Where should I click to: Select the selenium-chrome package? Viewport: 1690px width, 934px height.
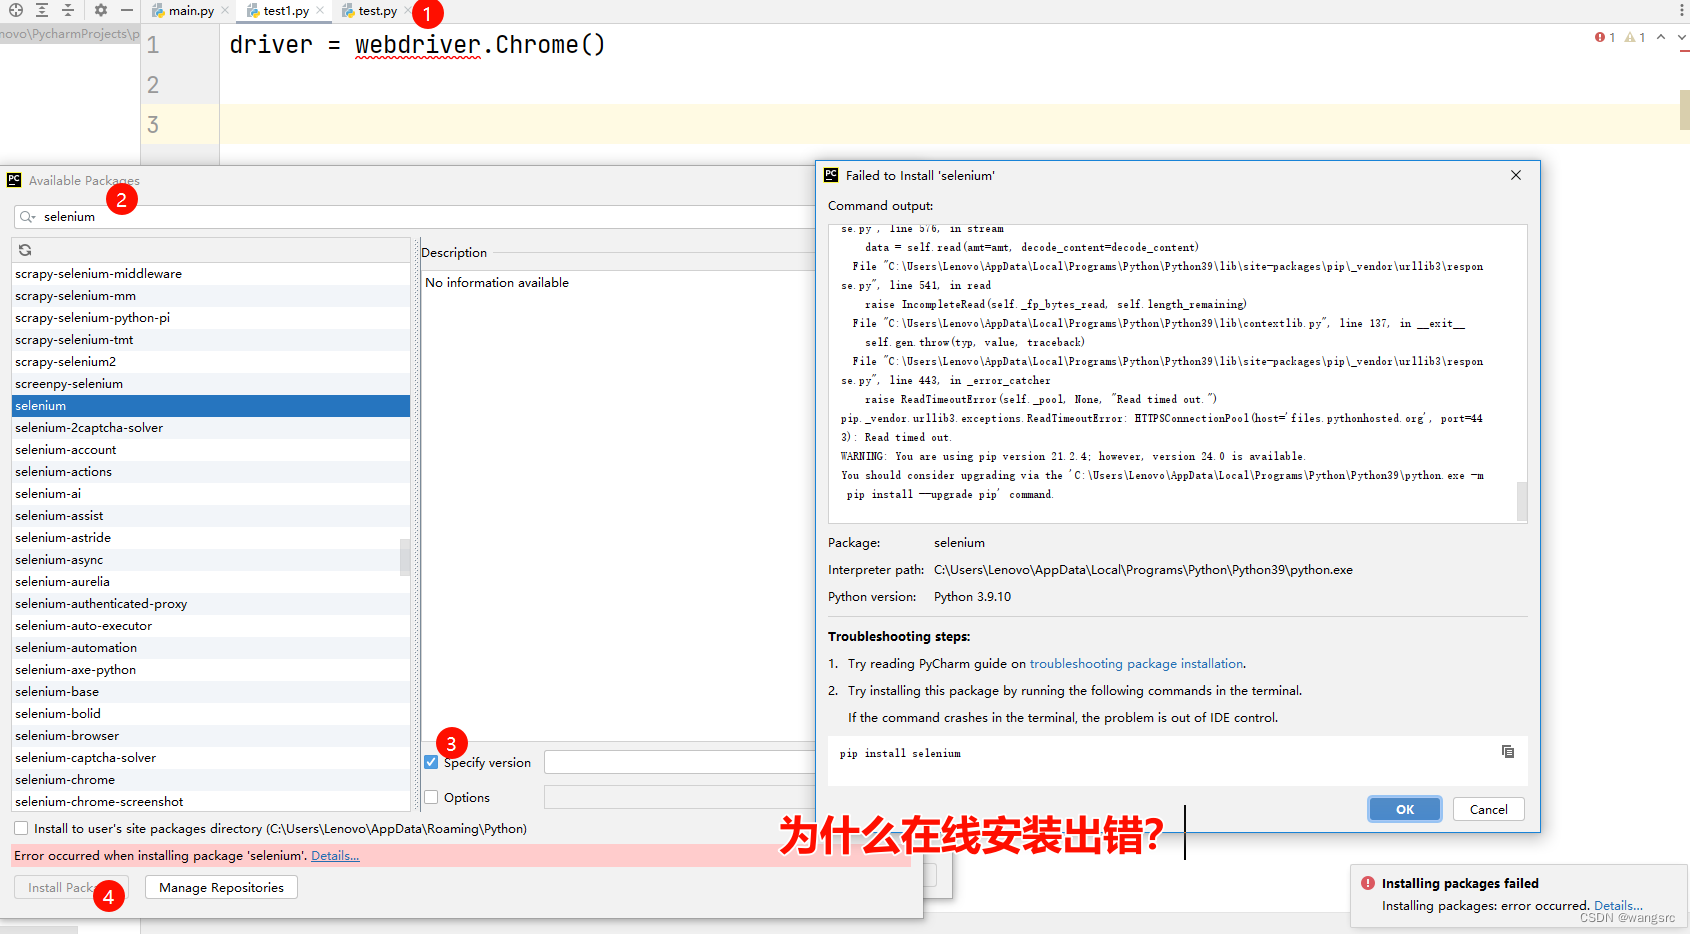tap(211, 779)
